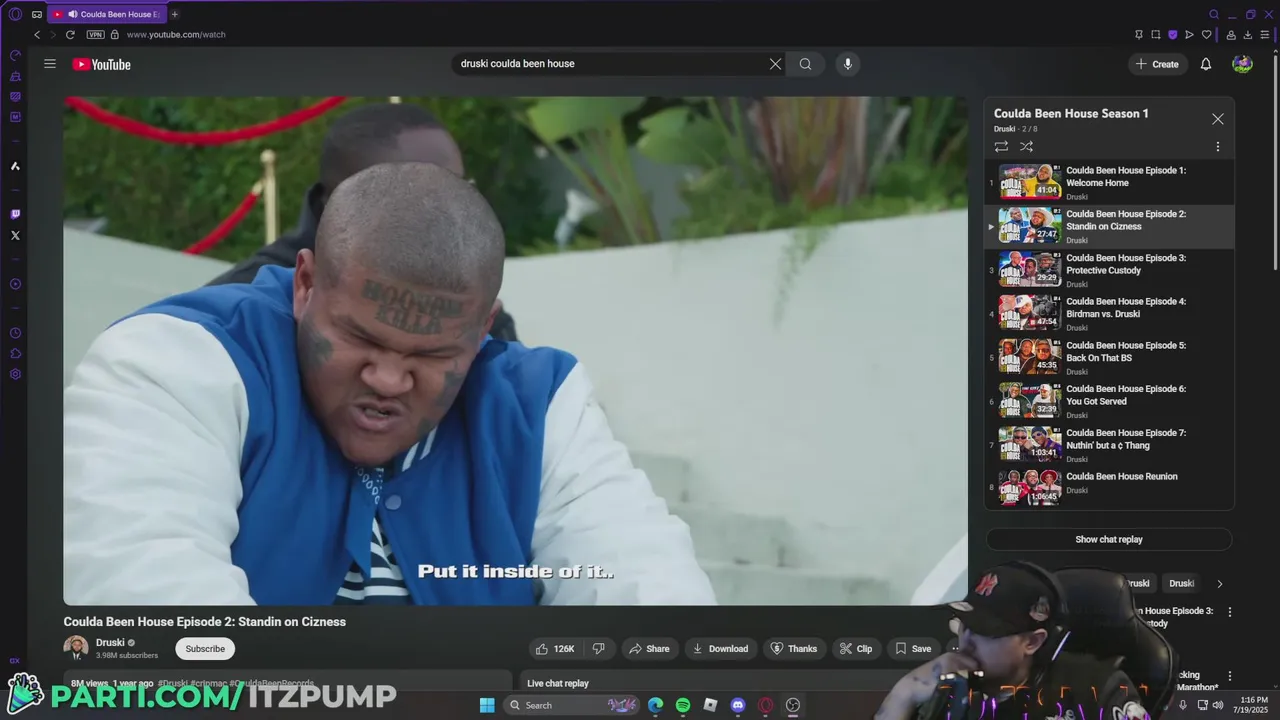Toggle loop playlist icon
This screenshot has height=720, width=1280.
[1001, 146]
